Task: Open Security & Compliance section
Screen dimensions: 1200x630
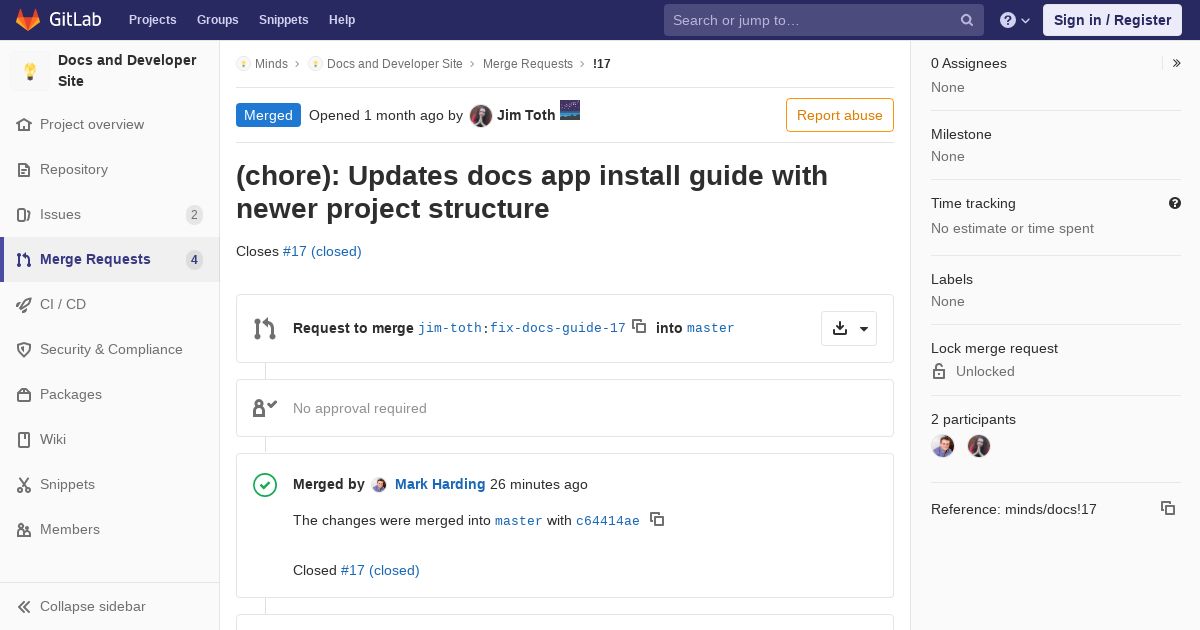Action: (110, 349)
